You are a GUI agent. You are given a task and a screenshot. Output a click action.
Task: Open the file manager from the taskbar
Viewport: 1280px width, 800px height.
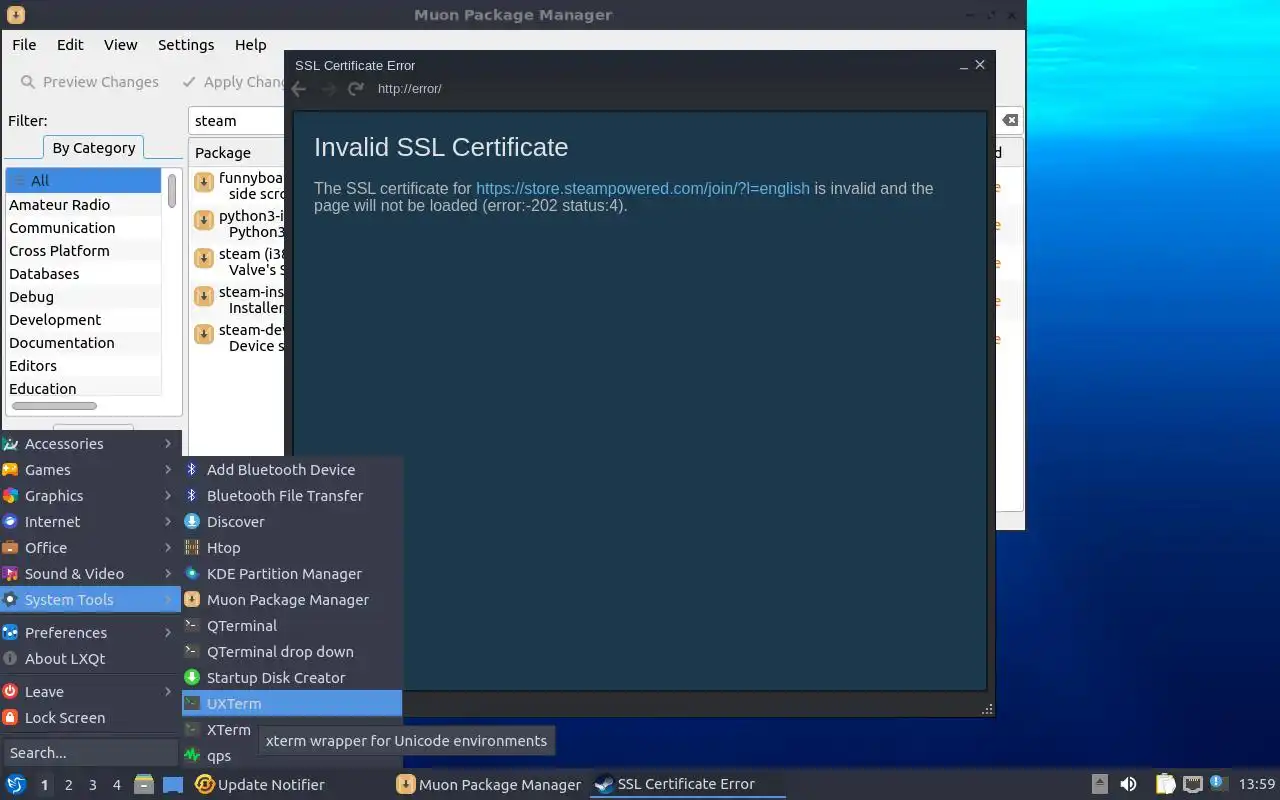pos(144,784)
